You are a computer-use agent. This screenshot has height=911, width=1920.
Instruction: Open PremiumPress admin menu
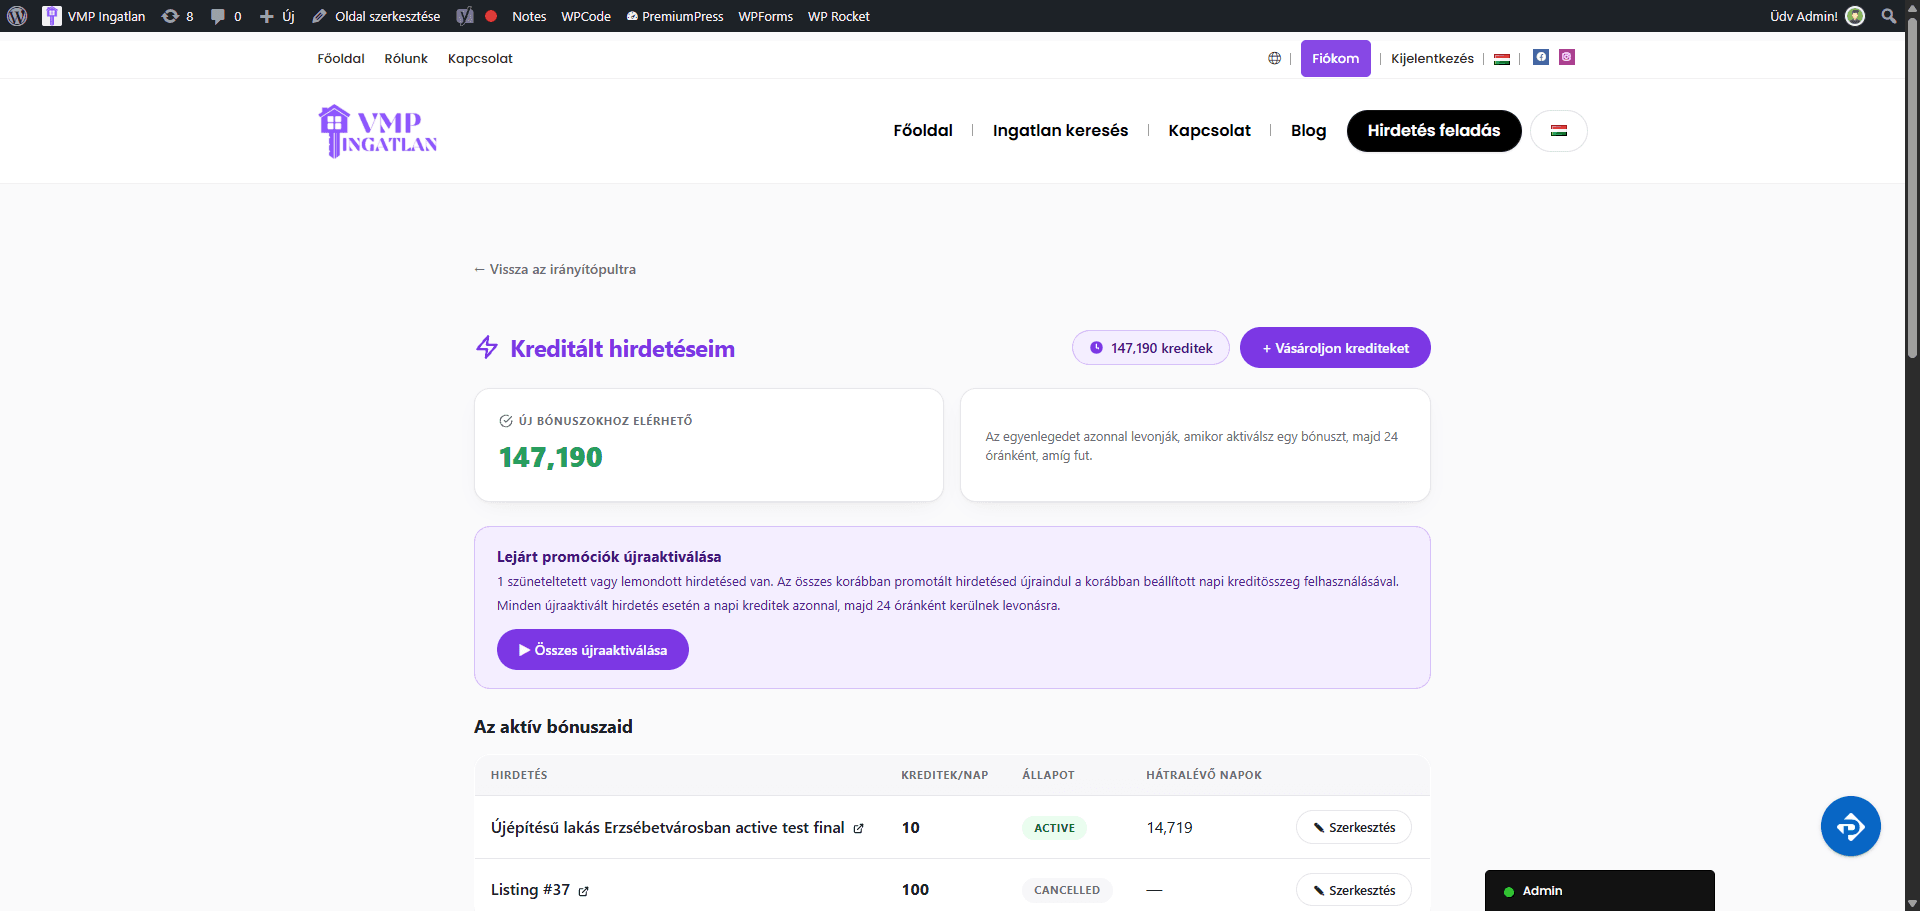coord(675,16)
